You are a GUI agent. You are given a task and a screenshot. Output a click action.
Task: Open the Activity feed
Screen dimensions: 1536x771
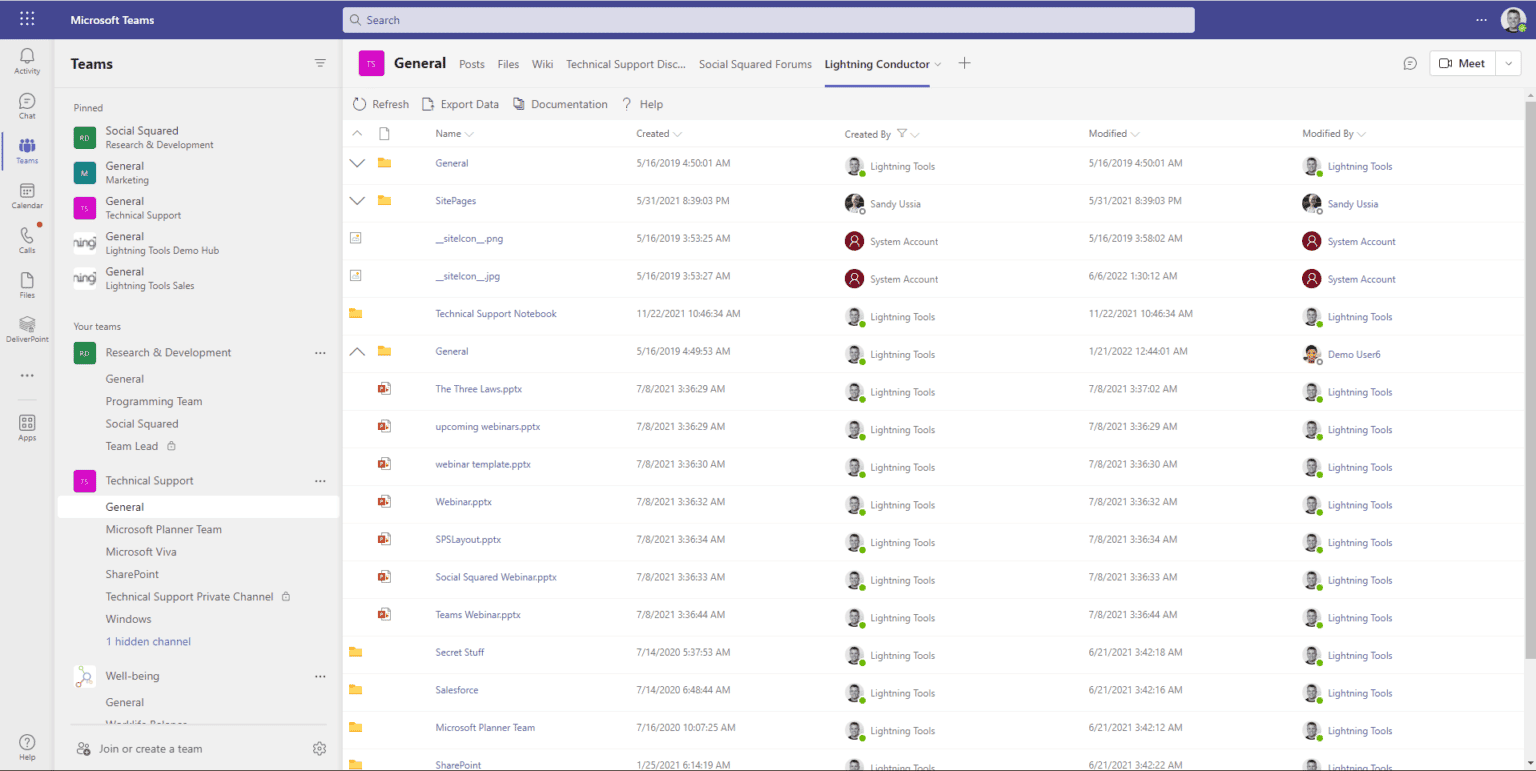tap(26, 58)
